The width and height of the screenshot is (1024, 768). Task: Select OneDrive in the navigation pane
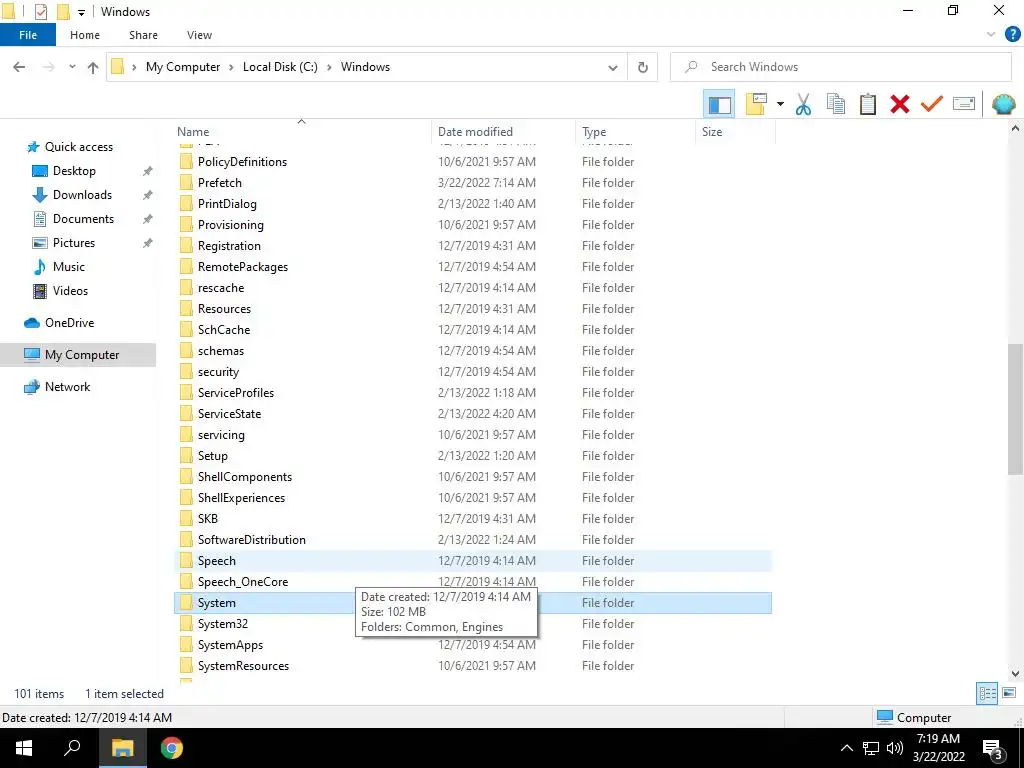[x=69, y=323]
